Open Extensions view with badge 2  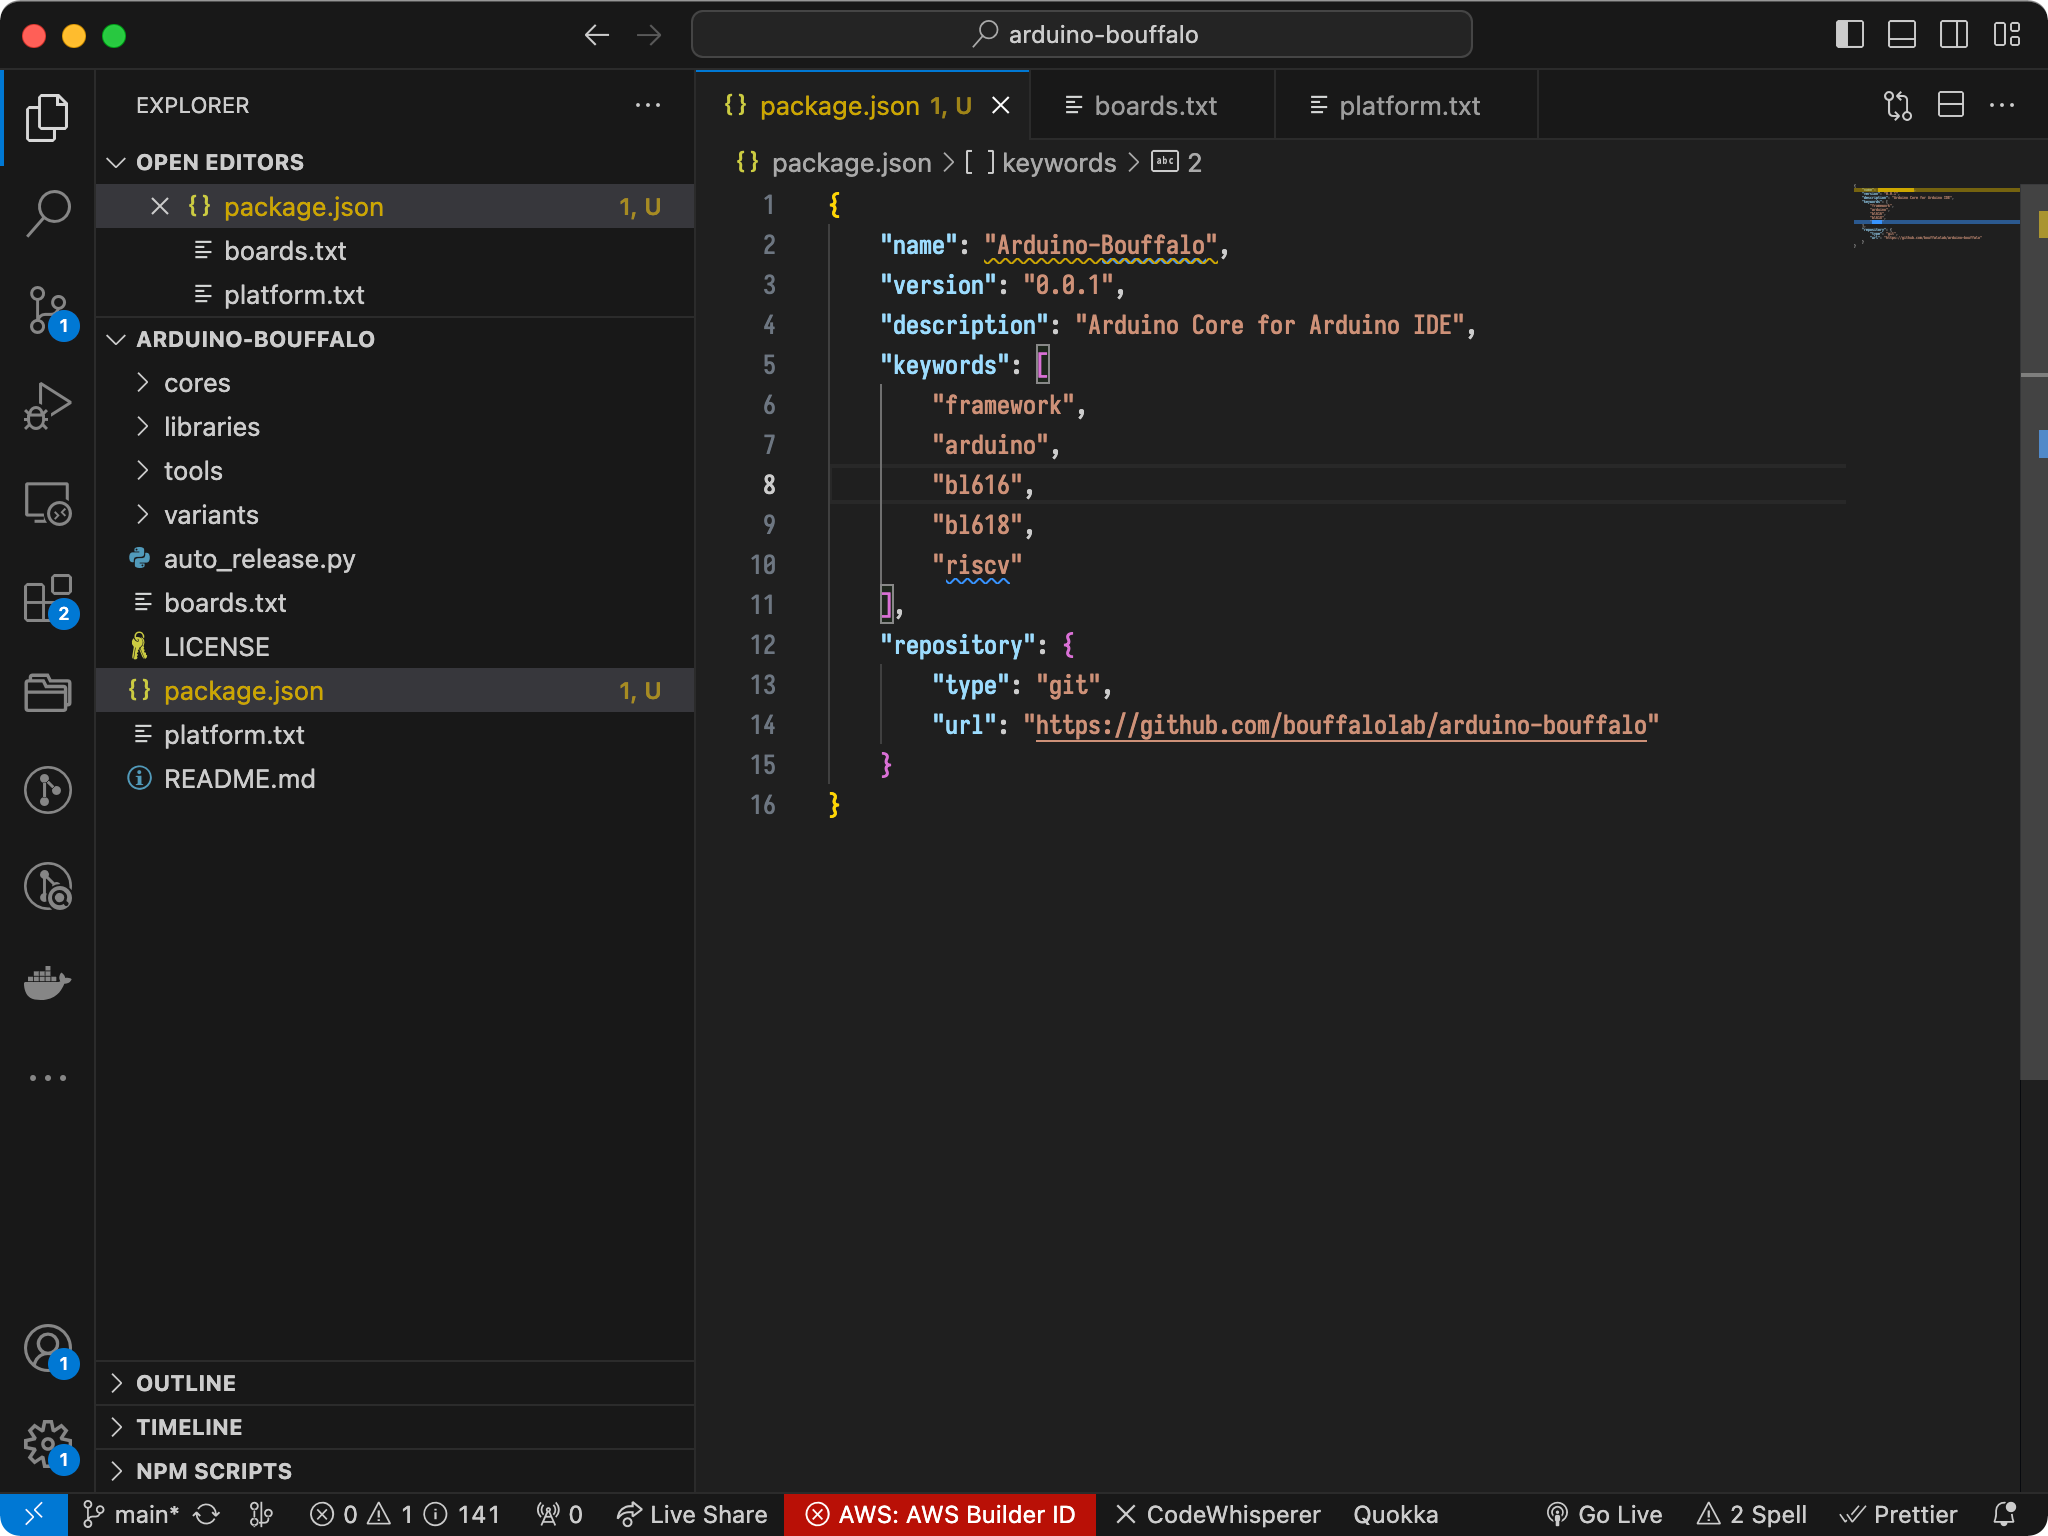click(x=47, y=598)
